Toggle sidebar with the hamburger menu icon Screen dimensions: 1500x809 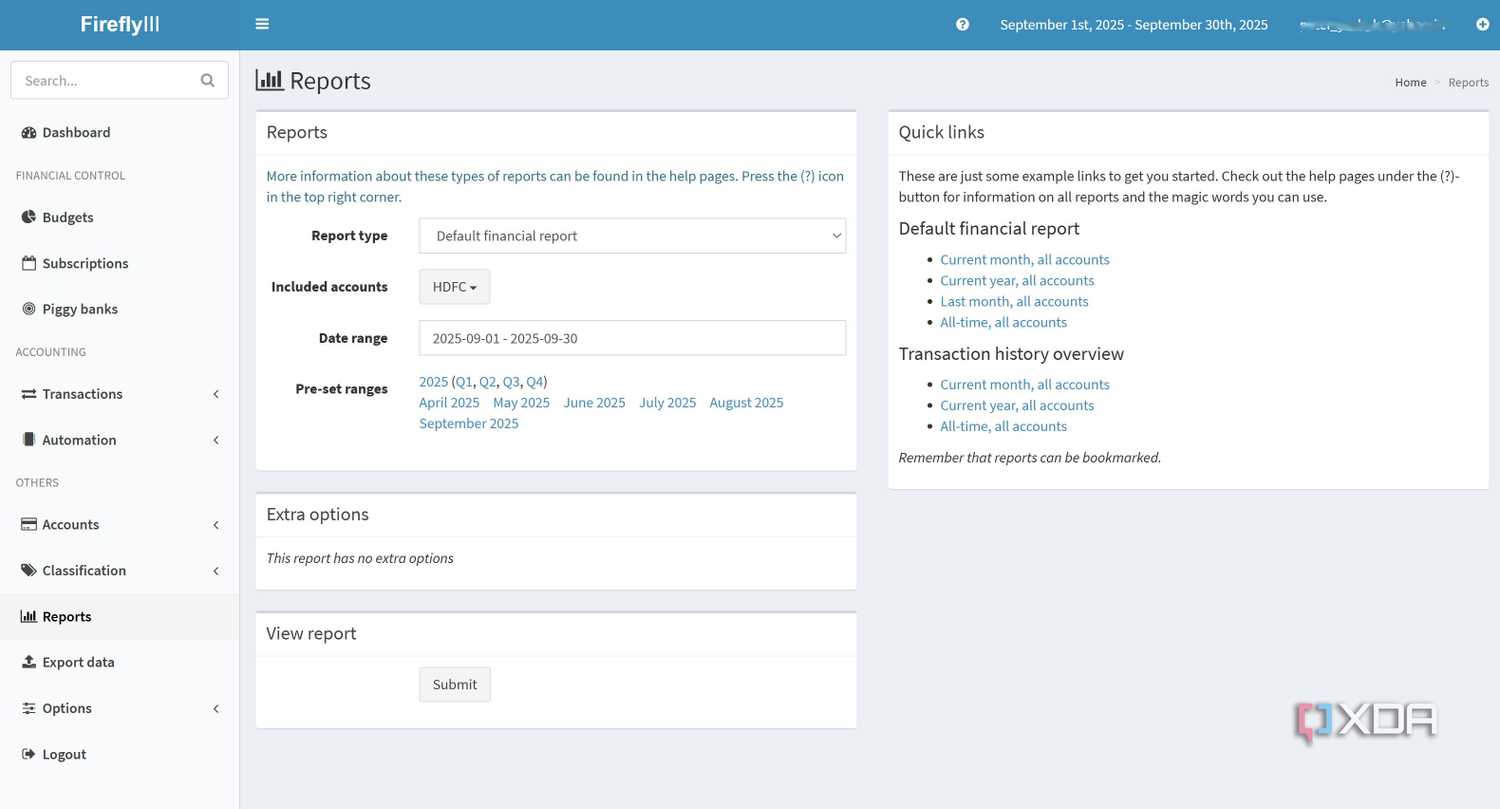[x=262, y=24]
